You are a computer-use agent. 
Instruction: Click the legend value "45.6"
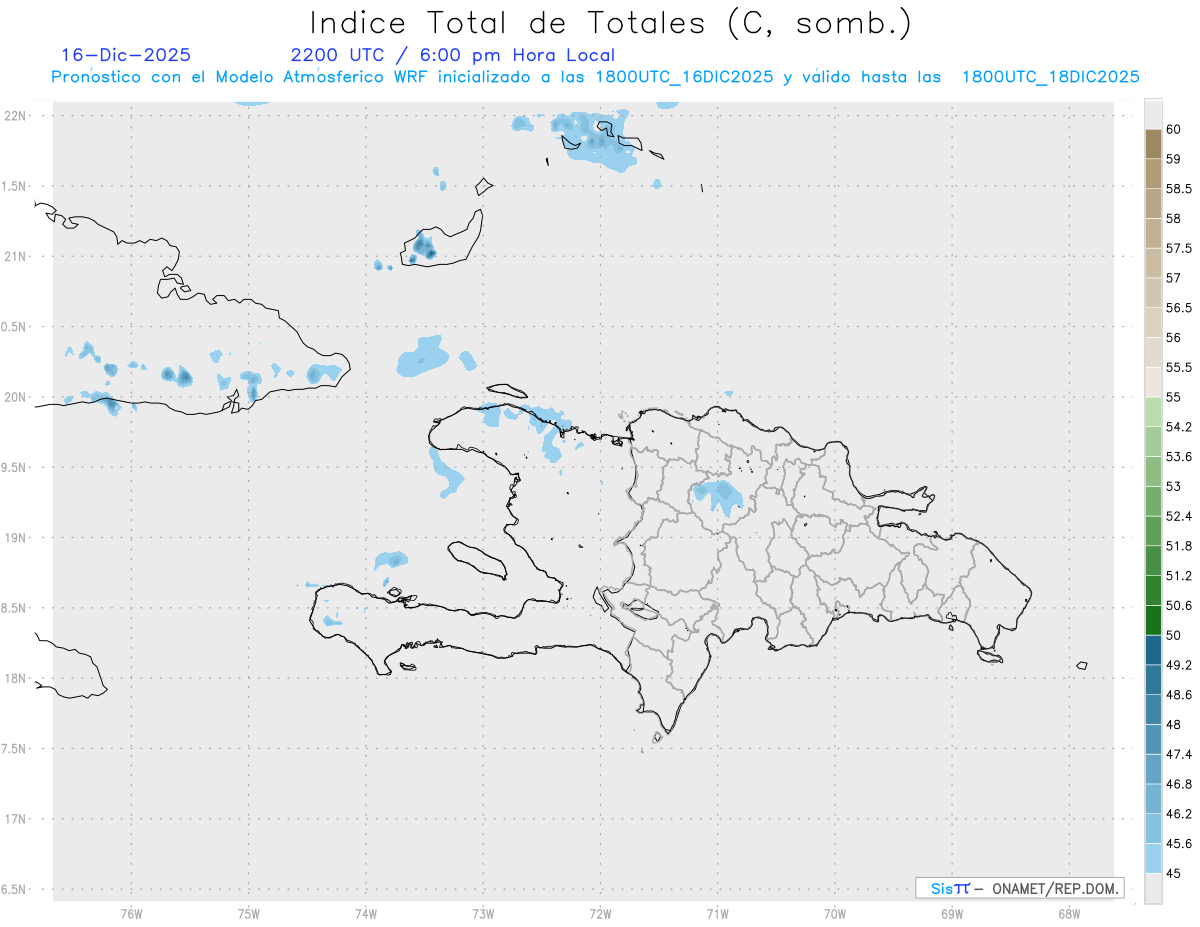1178,844
